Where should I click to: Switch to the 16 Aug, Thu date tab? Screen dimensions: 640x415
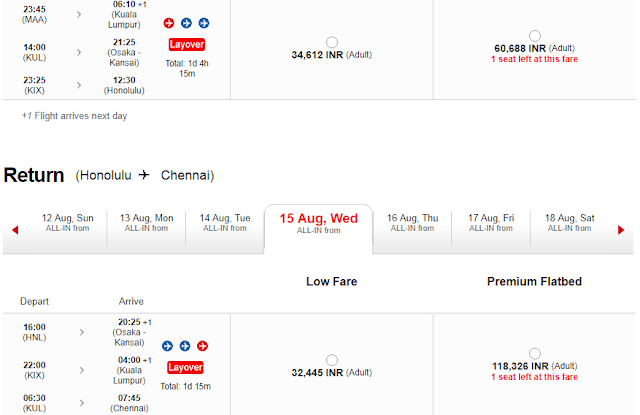tap(413, 223)
